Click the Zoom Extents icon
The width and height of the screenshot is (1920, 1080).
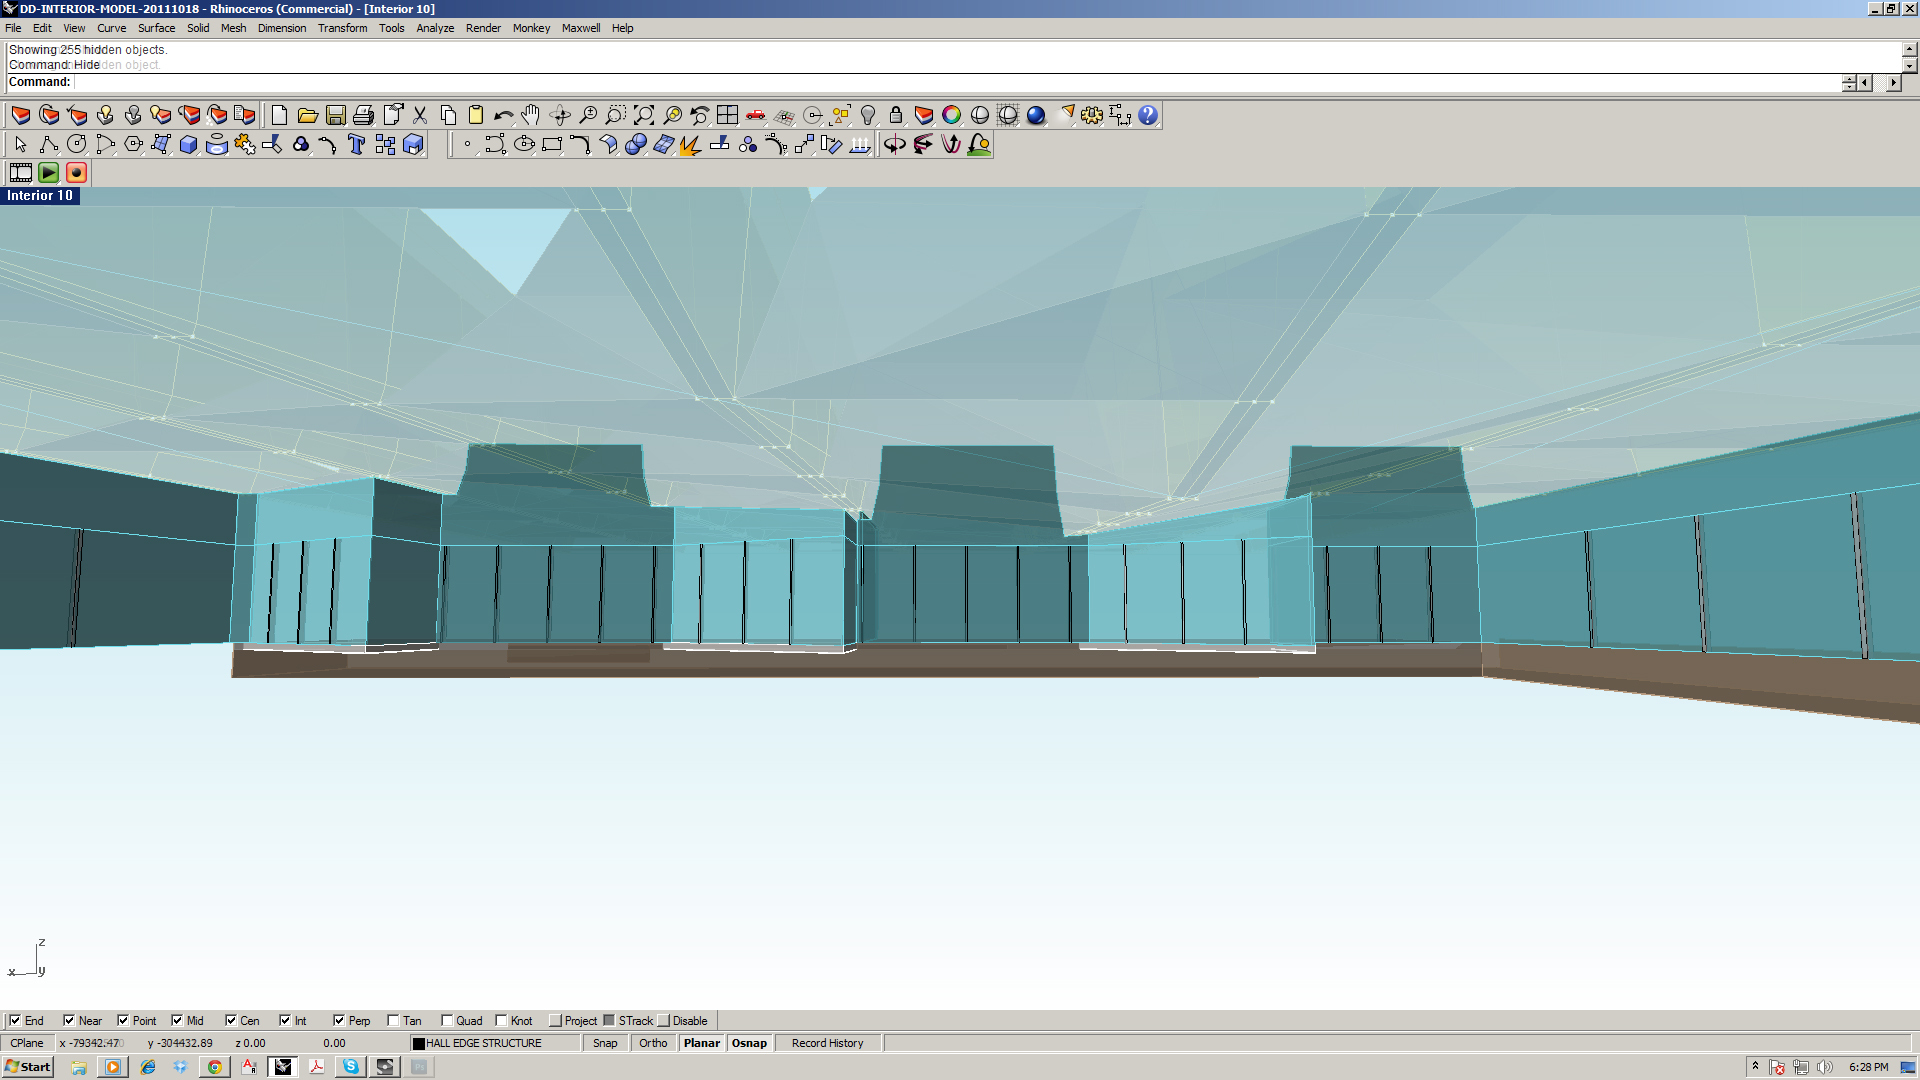(644, 115)
